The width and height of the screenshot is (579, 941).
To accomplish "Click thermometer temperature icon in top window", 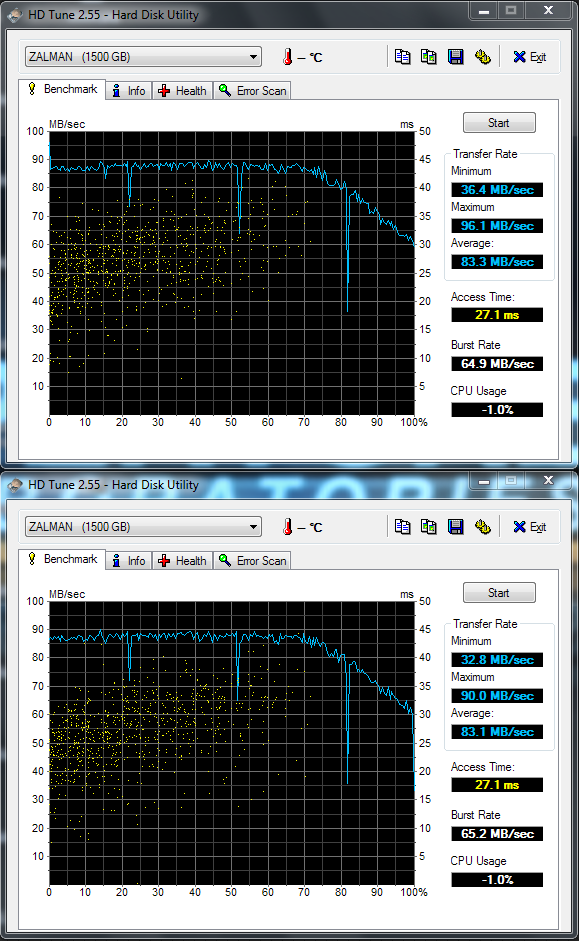I will click(287, 57).
